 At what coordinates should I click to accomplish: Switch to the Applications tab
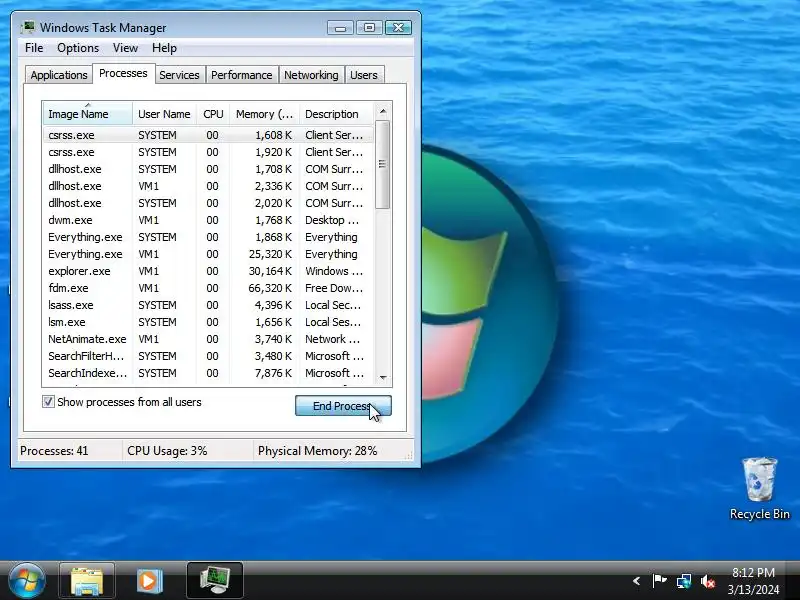[x=59, y=75]
